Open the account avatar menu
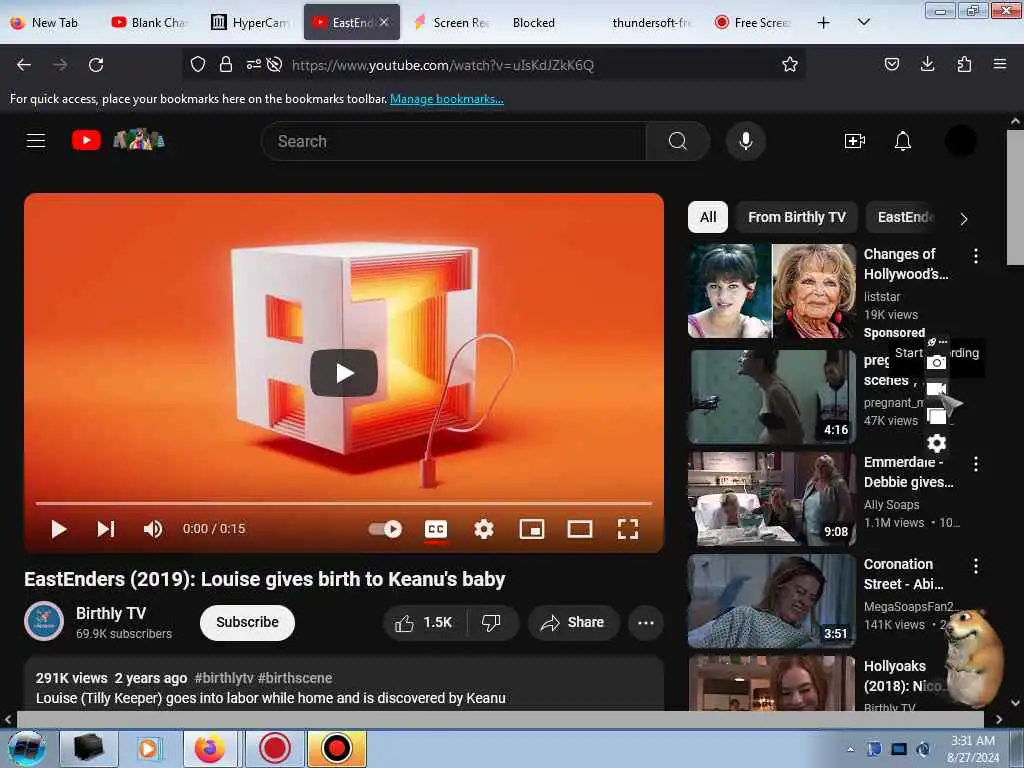Image resolution: width=1024 pixels, height=768 pixels. click(x=960, y=141)
